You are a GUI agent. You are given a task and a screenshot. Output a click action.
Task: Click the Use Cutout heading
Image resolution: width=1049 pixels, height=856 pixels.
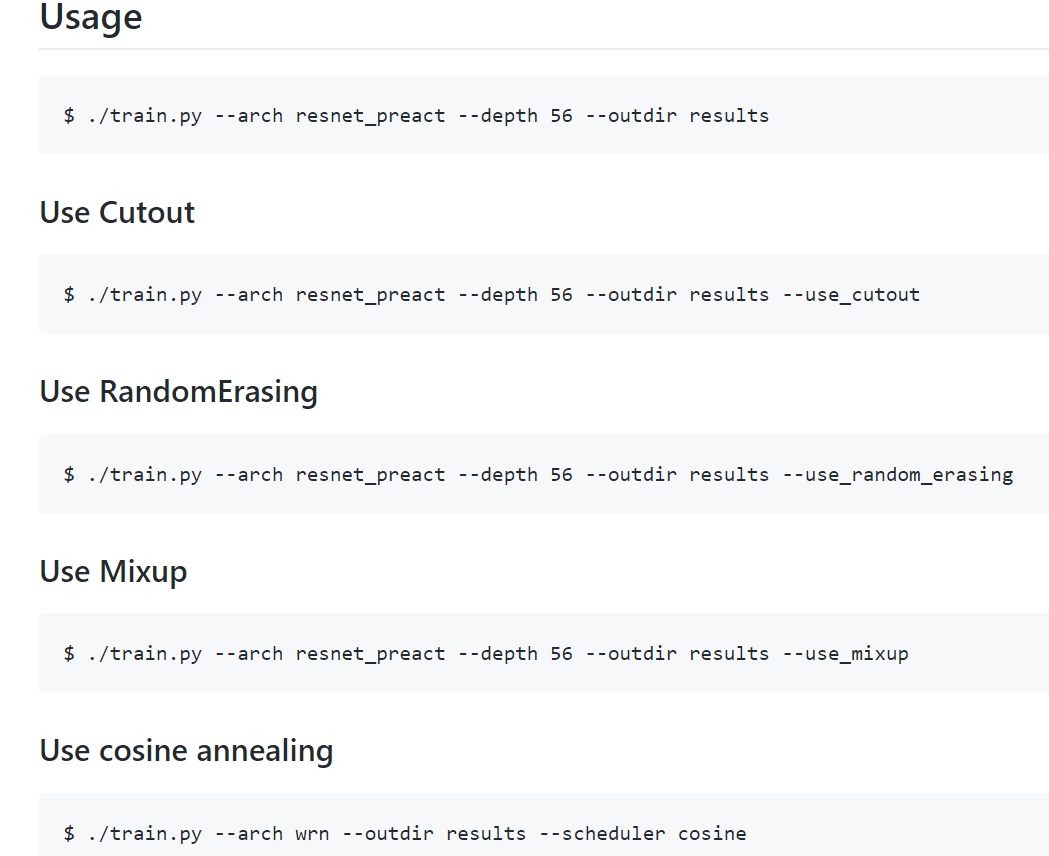click(117, 212)
